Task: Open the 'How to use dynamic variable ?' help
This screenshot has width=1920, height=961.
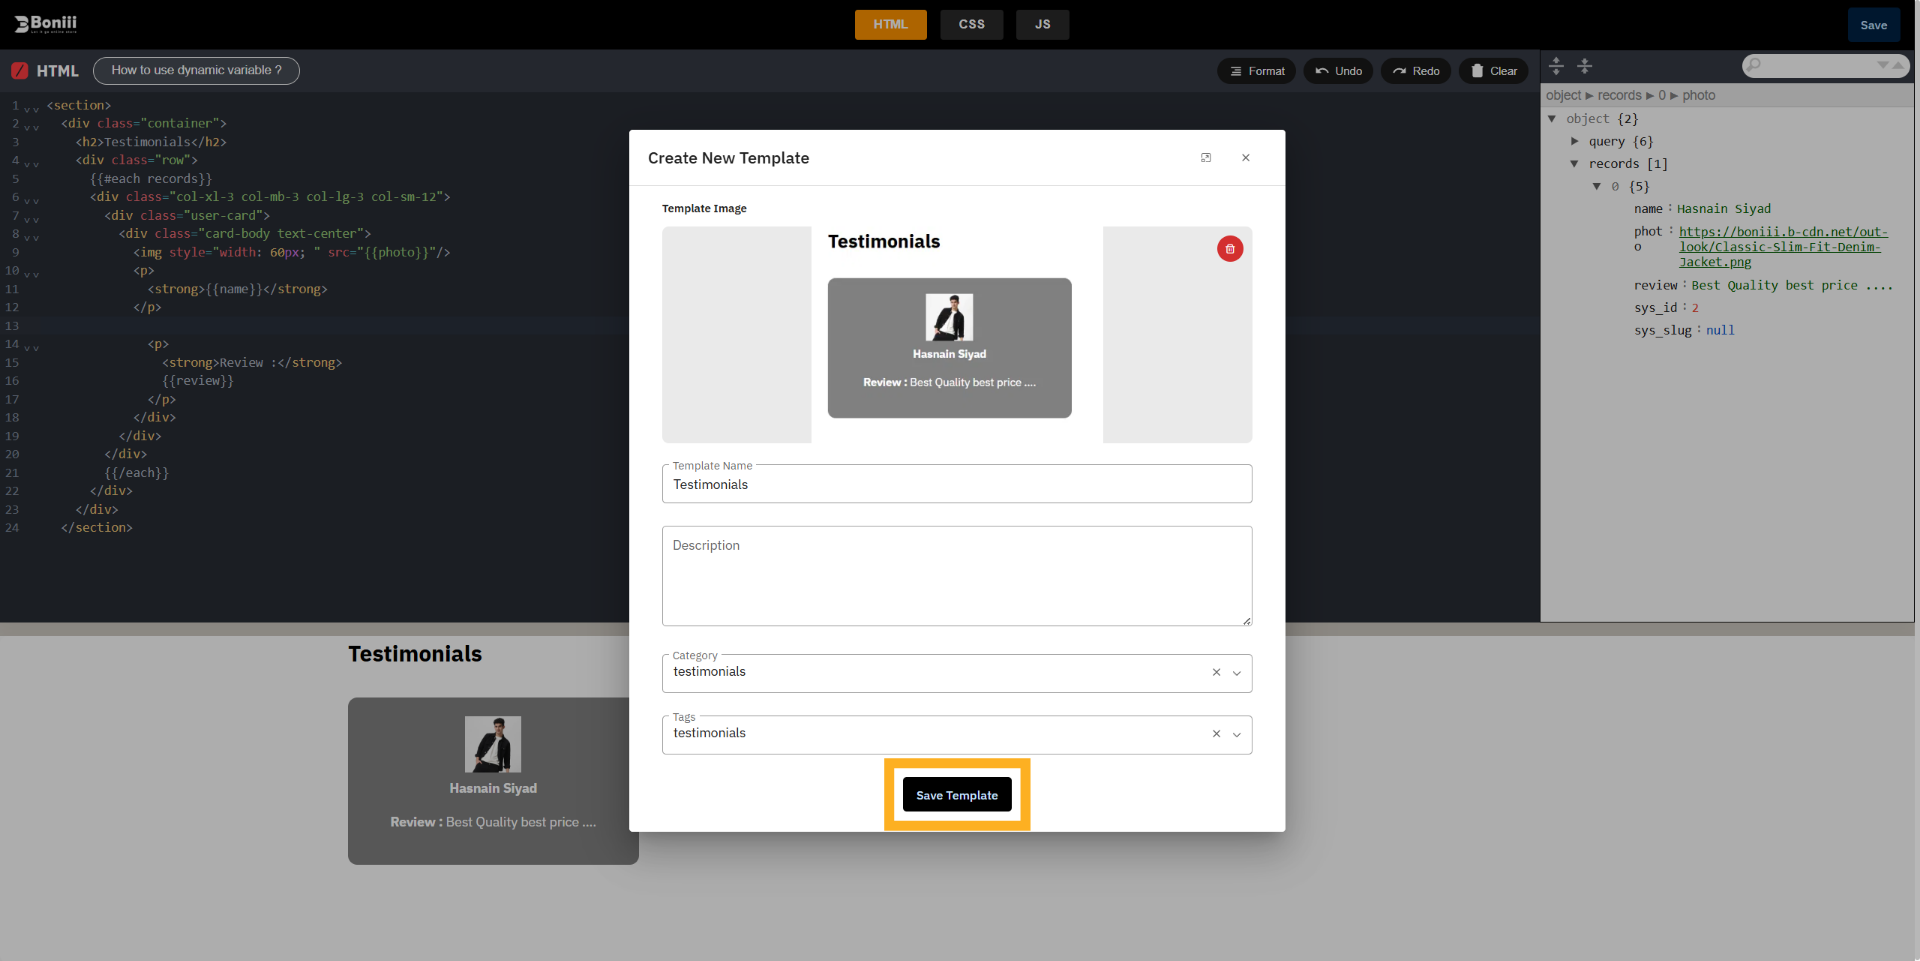Action: point(196,71)
